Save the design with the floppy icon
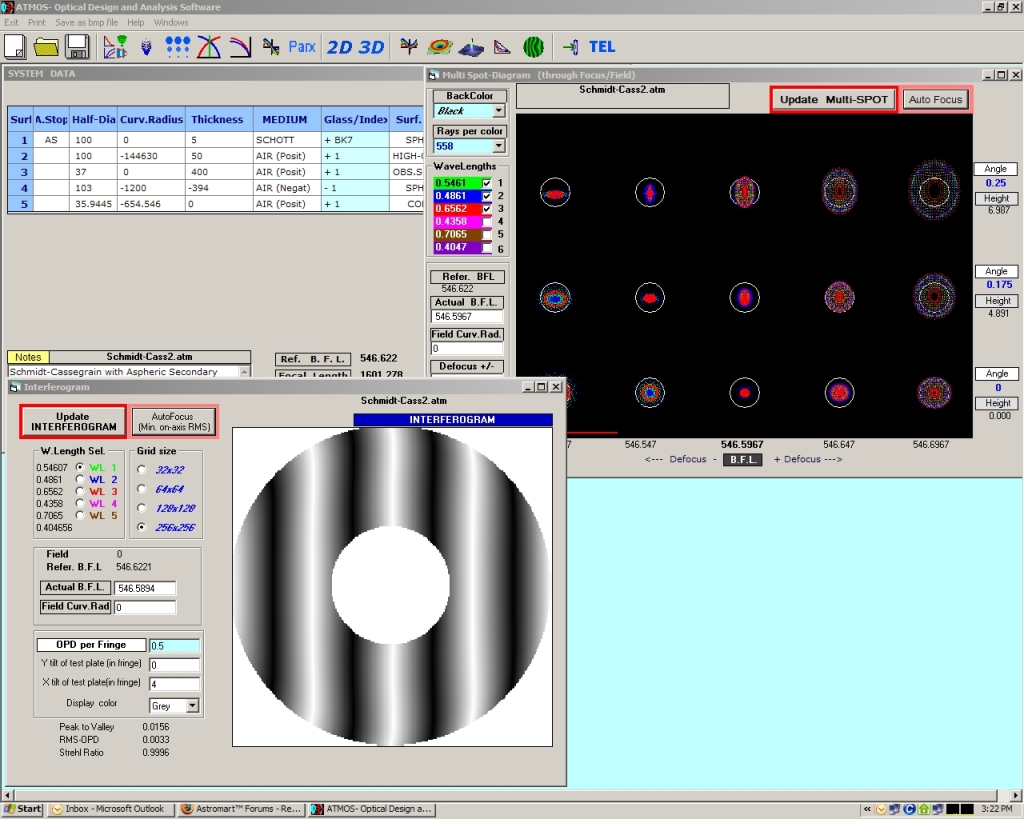 77,46
